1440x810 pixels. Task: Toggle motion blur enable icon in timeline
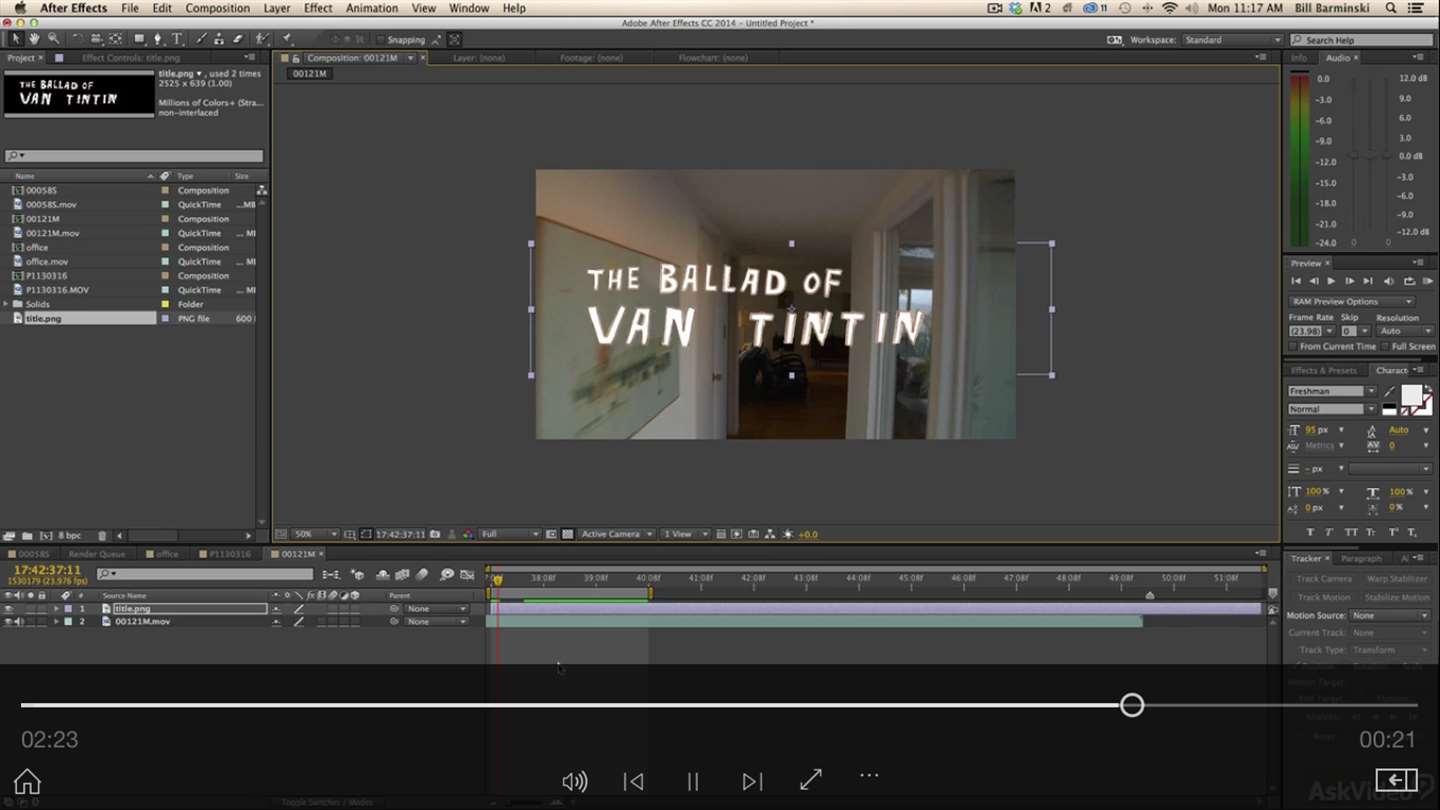coord(422,575)
